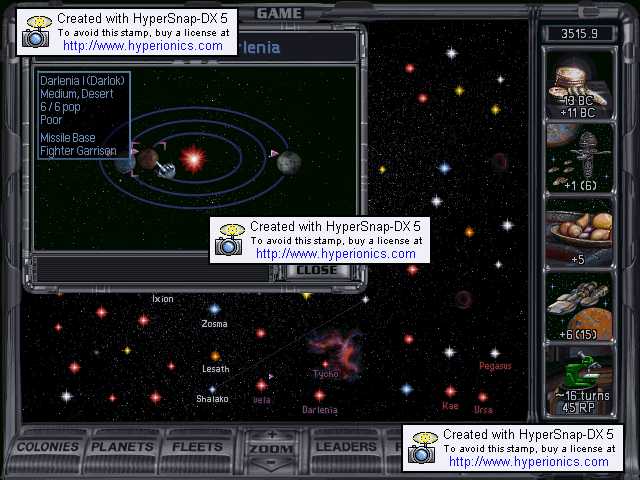The image size is (640, 480).
Task: Open the GAME menu at top
Action: (x=280, y=13)
